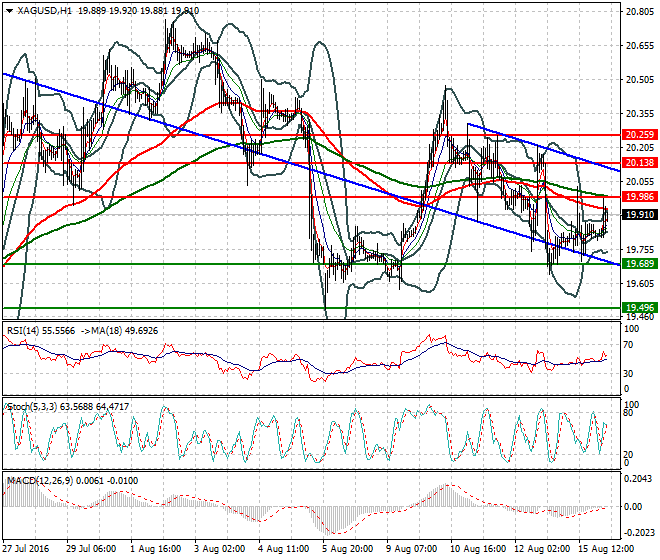Click the 20.259 red price level label
Viewport: 660px width, 560px height.
[x=640, y=135]
